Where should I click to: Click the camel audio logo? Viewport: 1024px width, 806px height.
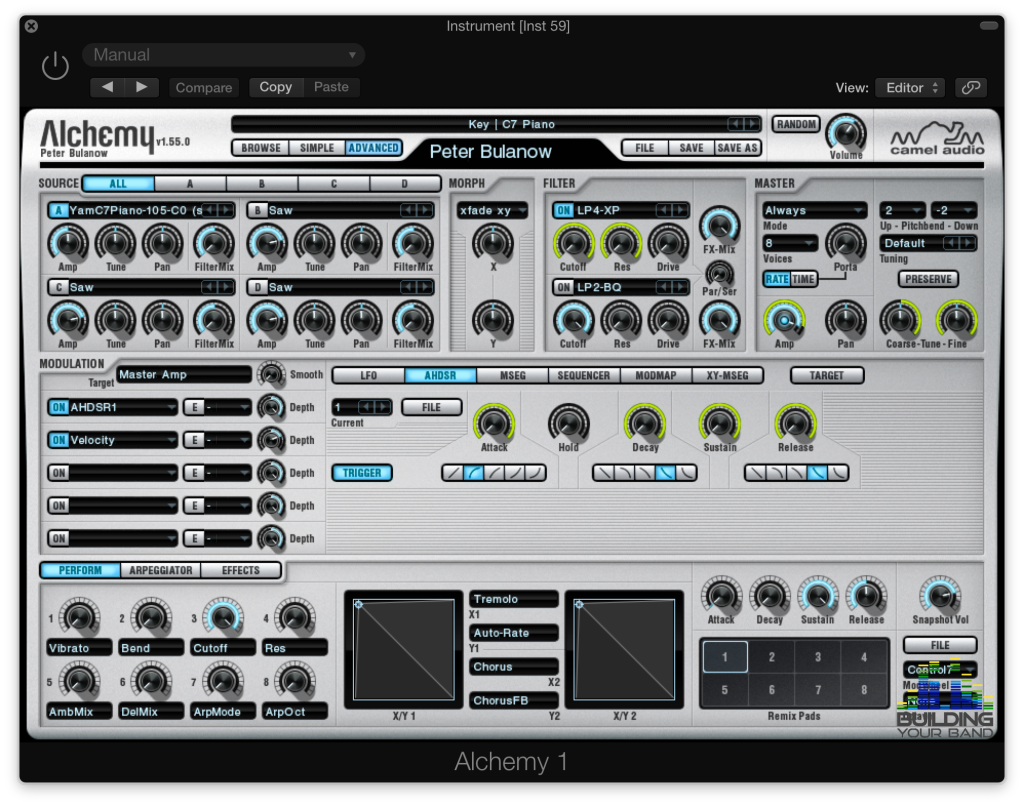point(937,138)
